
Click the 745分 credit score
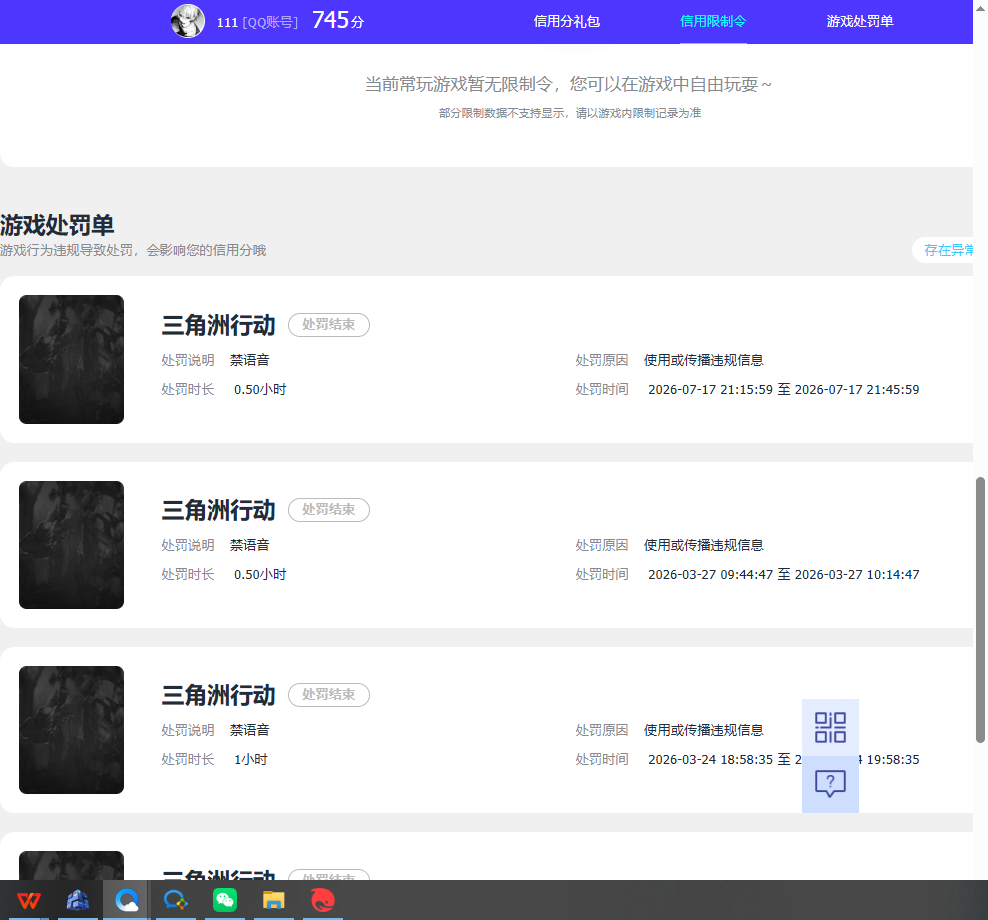[x=338, y=21]
